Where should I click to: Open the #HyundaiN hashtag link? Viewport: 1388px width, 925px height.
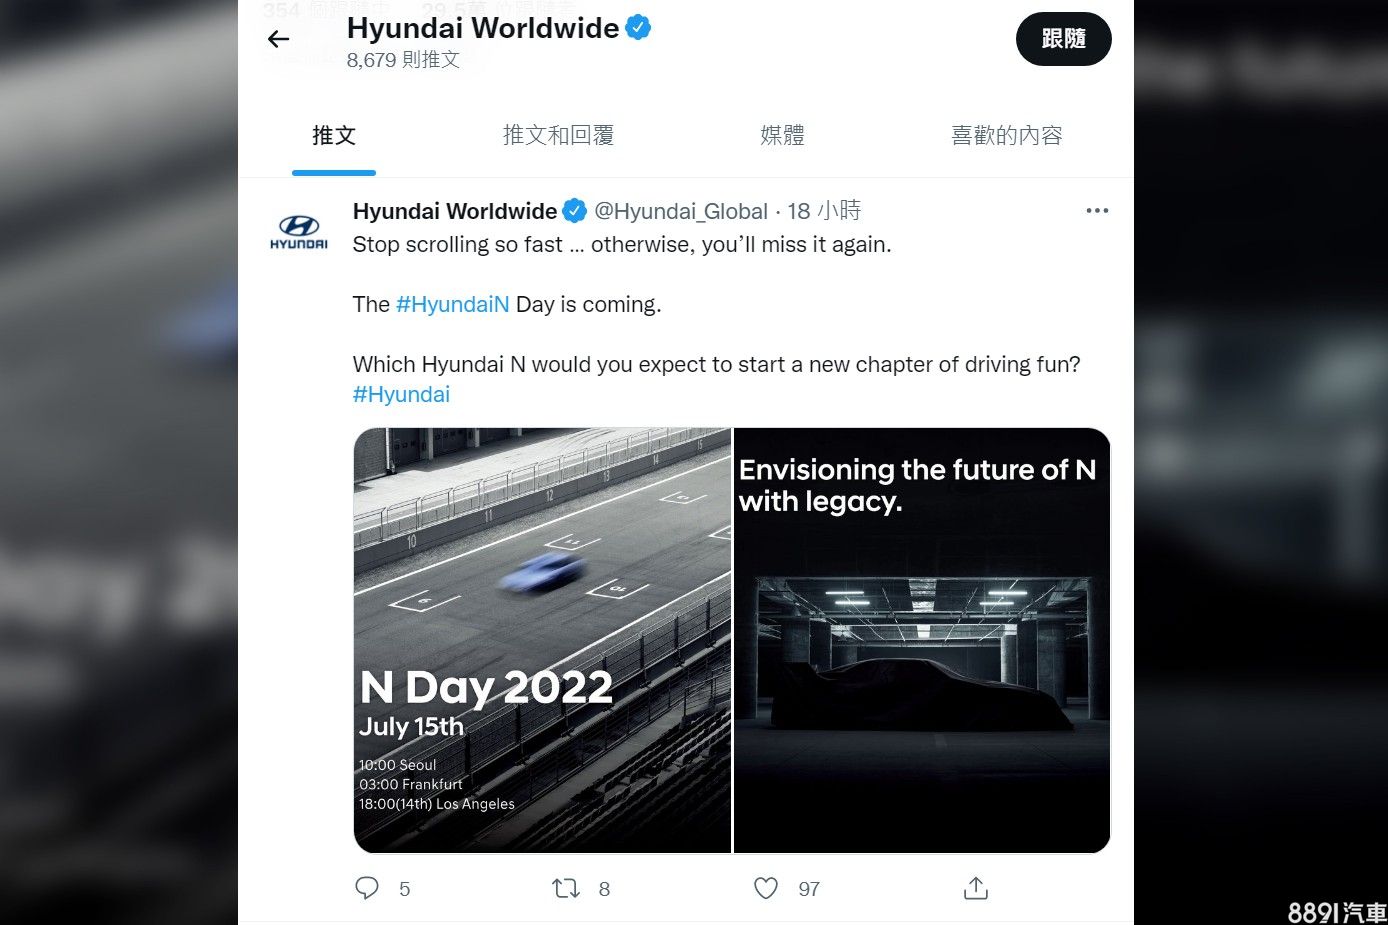point(453,304)
